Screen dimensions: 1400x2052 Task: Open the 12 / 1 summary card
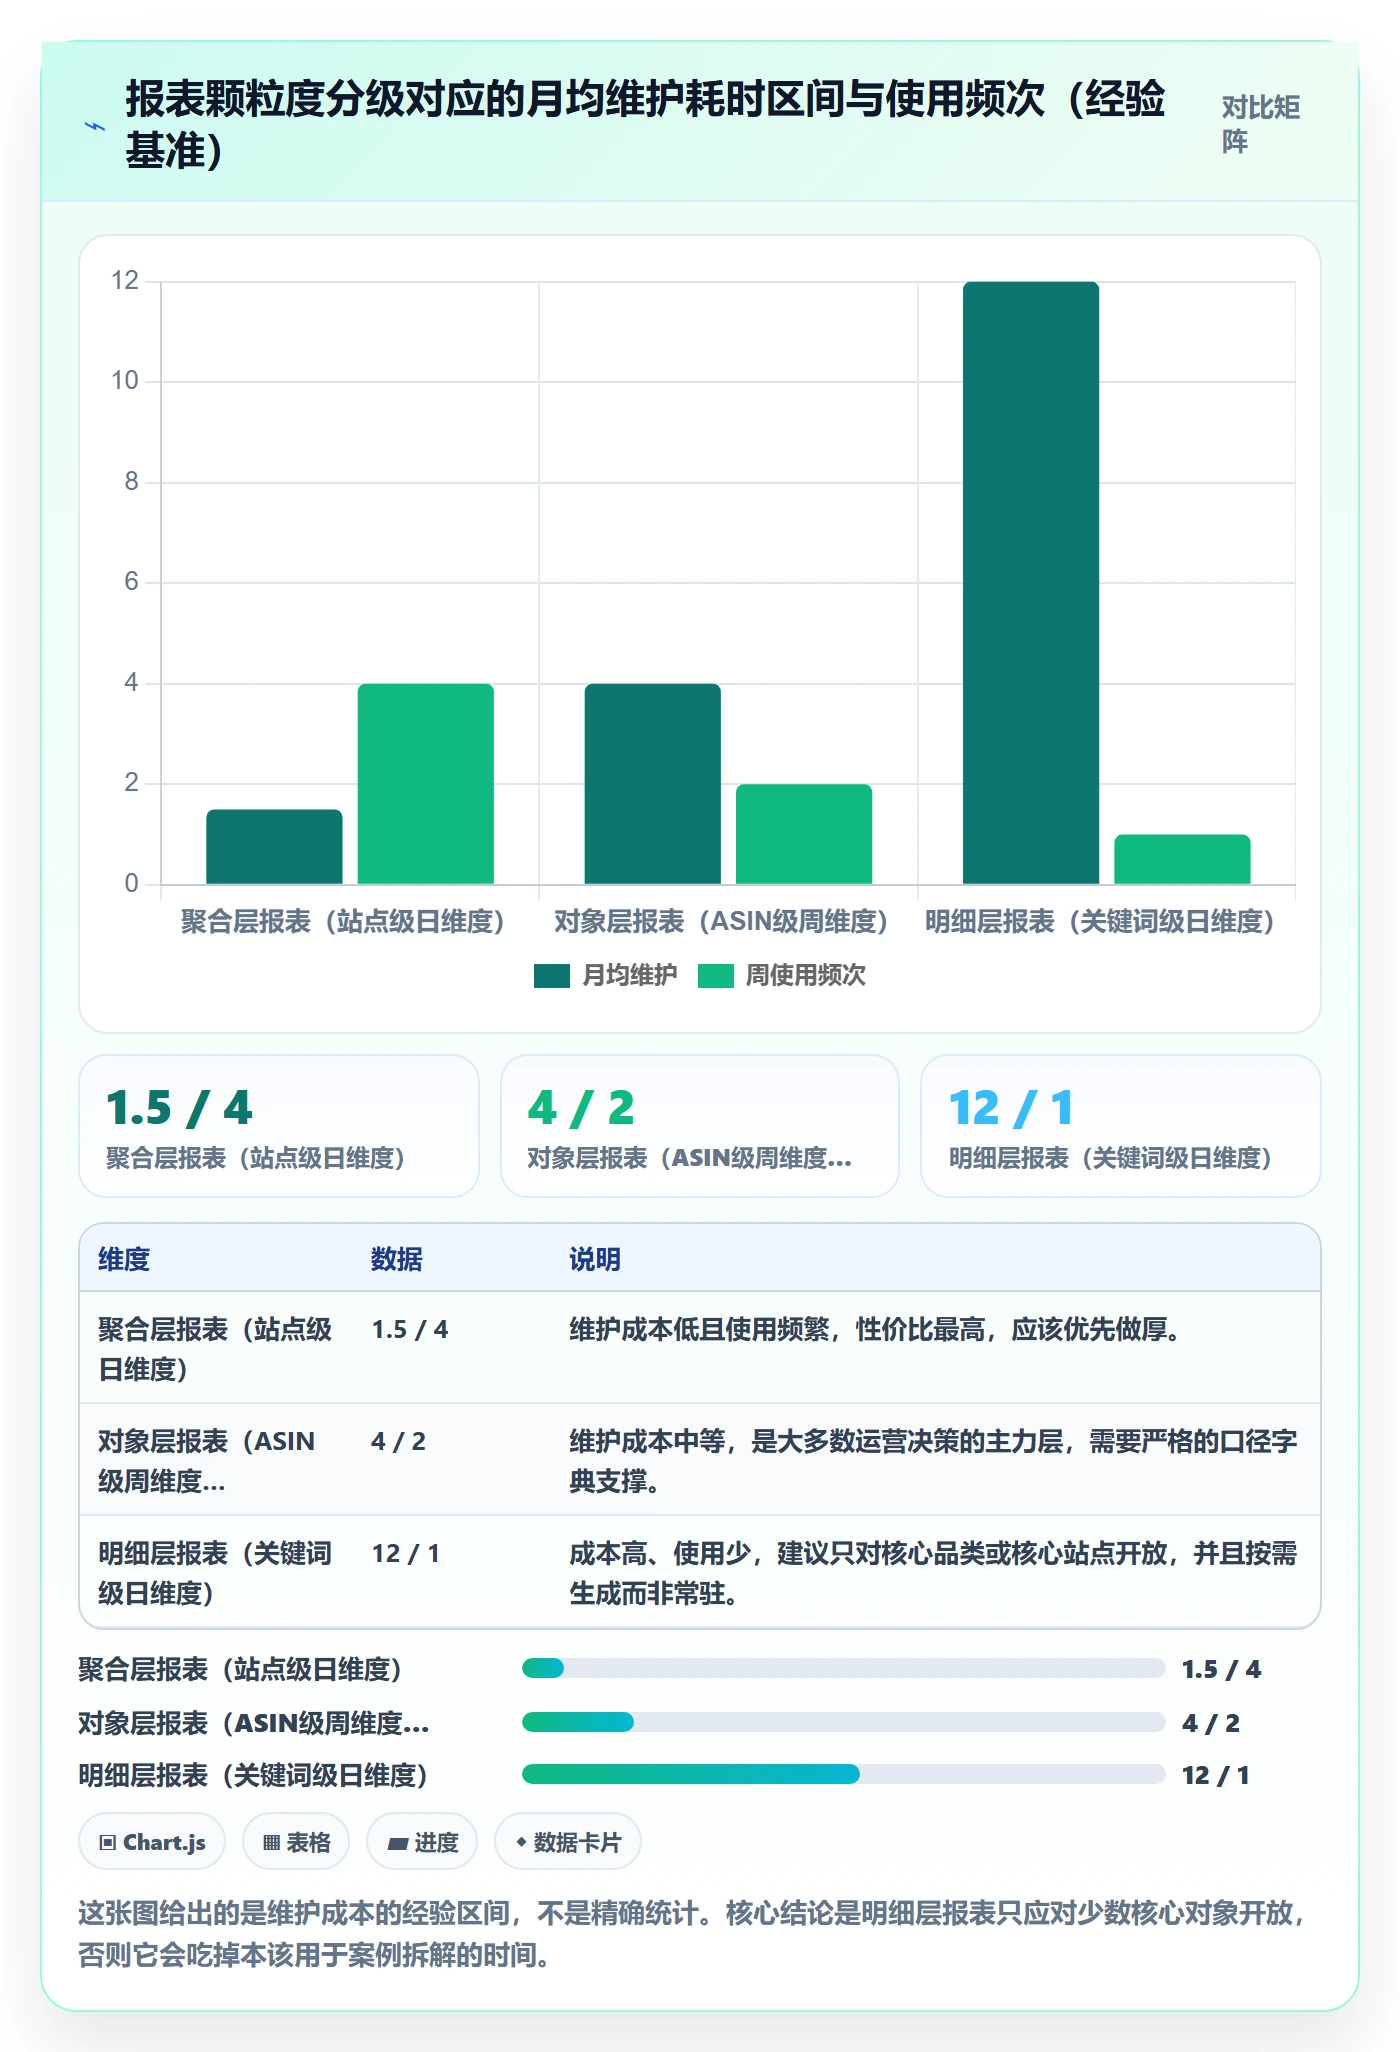coord(1121,1126)
